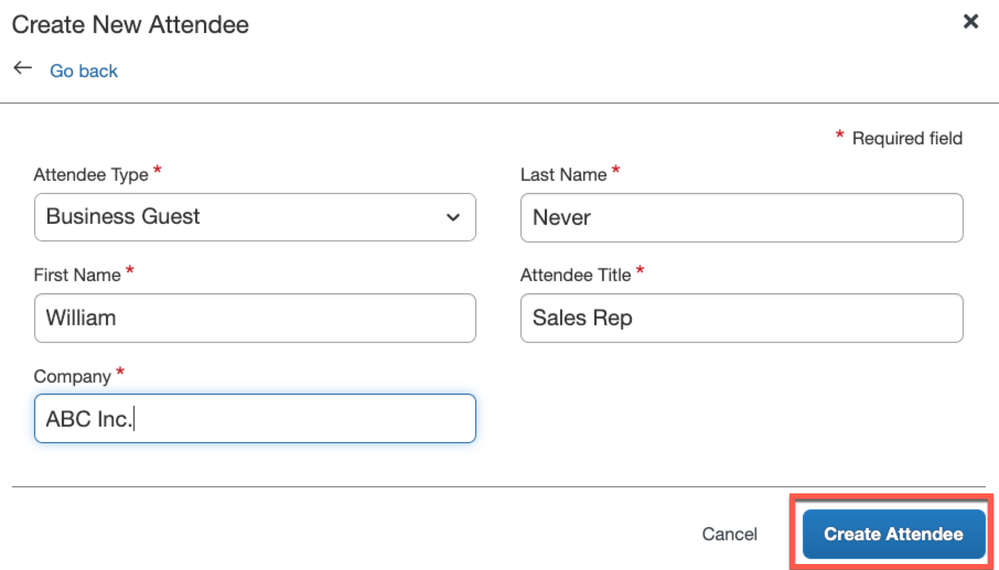Click the red asterisk beside Required field
The height and width of the screenshot is (570, 999).
point(840,135)
